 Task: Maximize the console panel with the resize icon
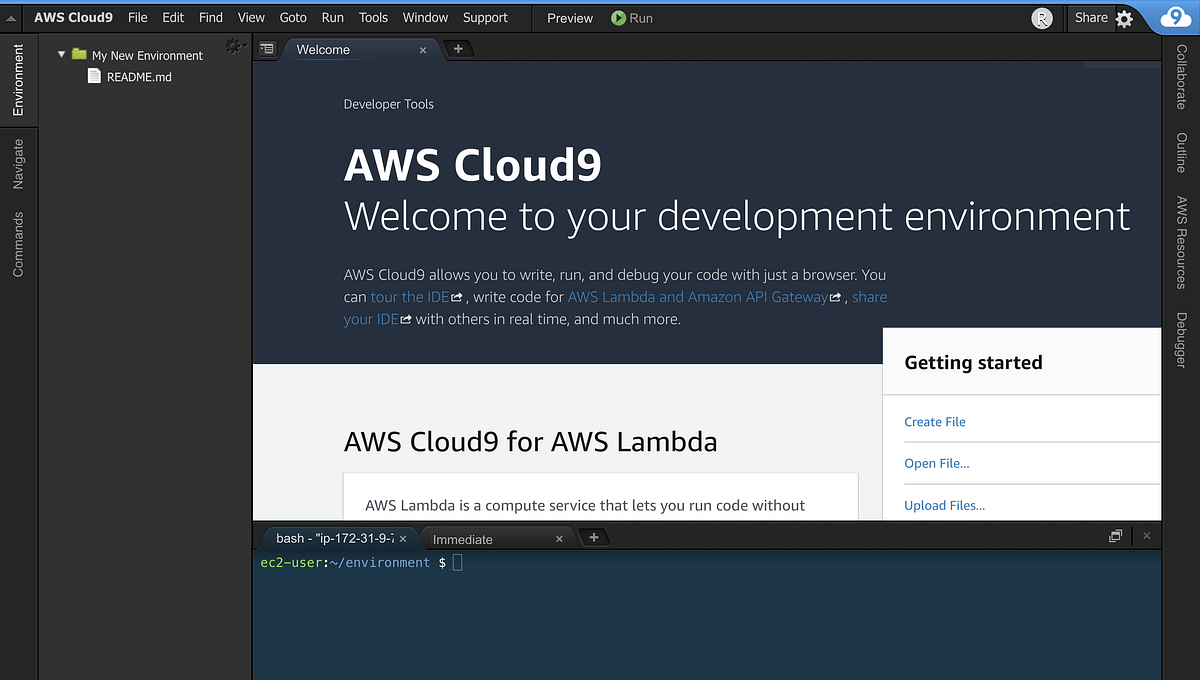point(1114,536)
